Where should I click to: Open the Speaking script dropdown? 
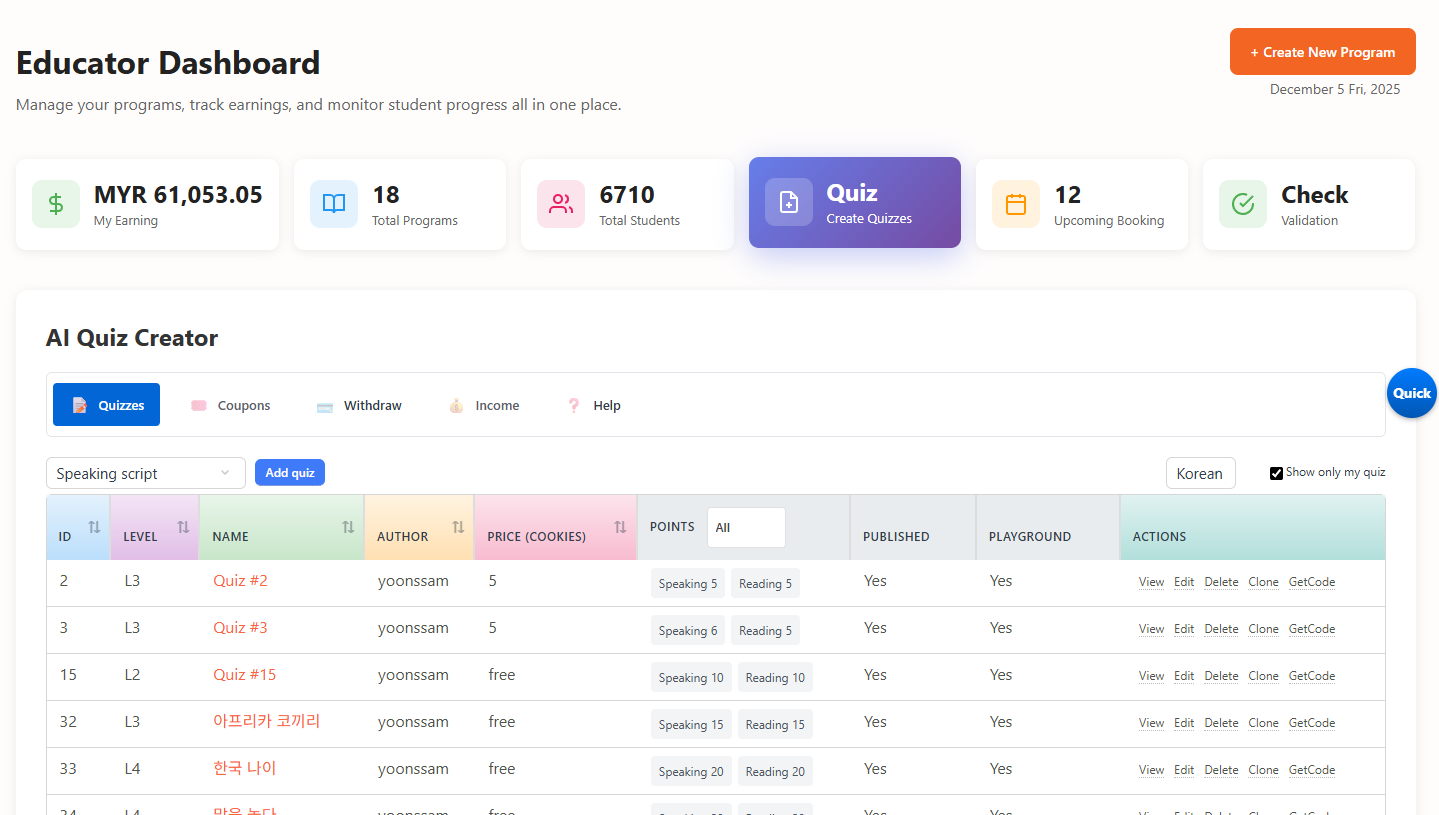tap(145, 472)
